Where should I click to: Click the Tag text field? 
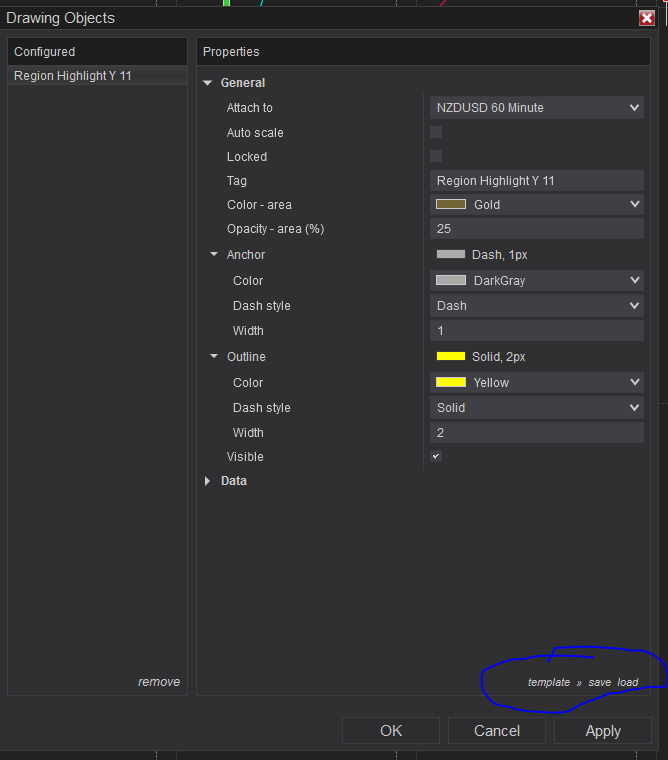click(x=538, y=181)
